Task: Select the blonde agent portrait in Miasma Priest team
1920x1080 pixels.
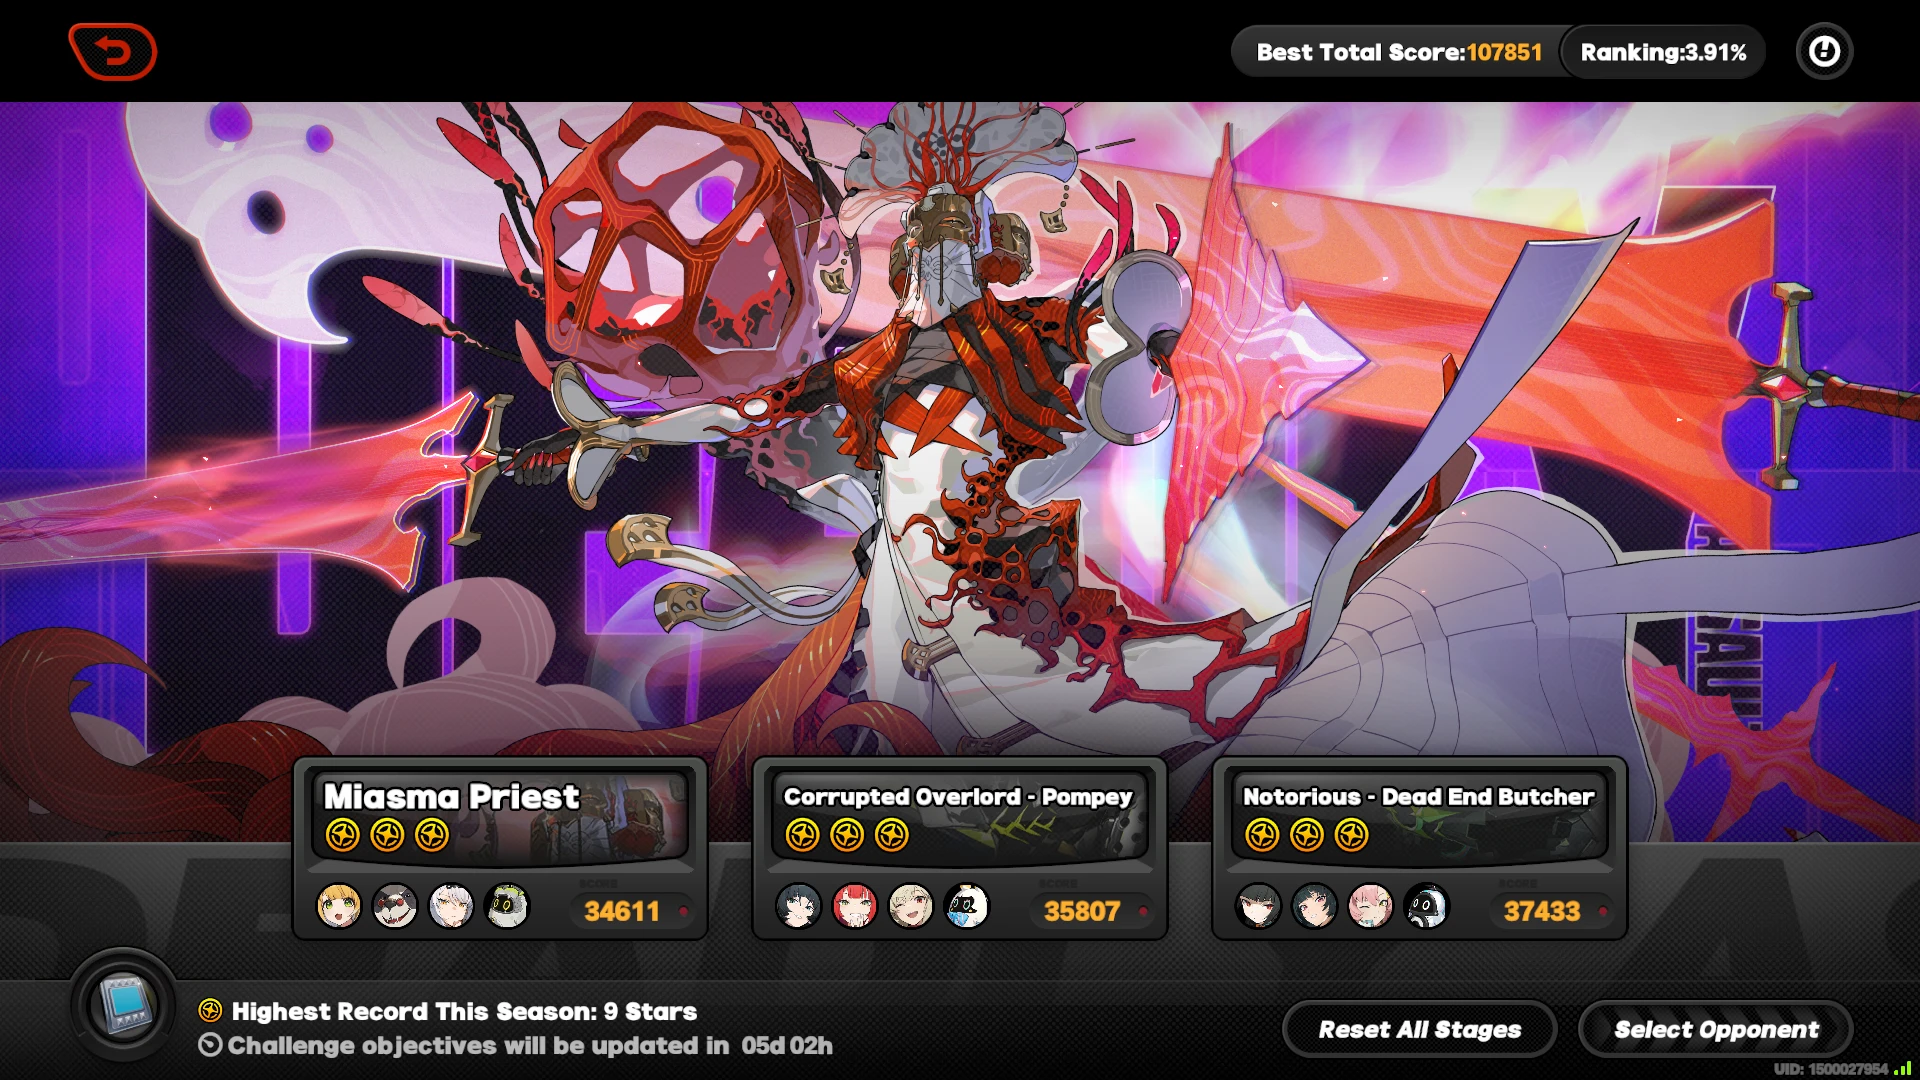Action: click(x=339, y=907)
